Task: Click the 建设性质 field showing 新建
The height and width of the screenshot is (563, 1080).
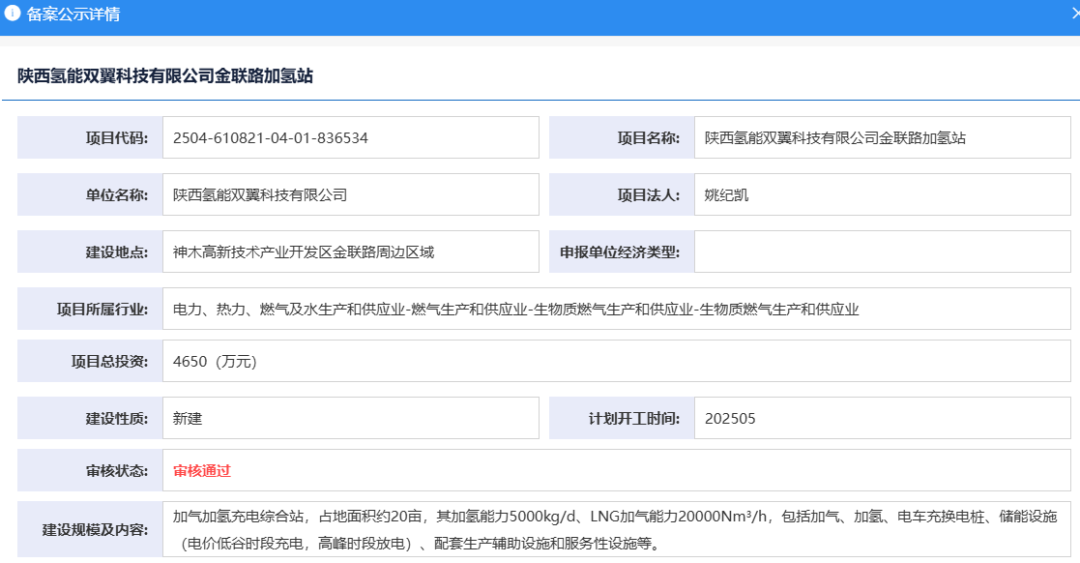Action: [x=350, y=418]
